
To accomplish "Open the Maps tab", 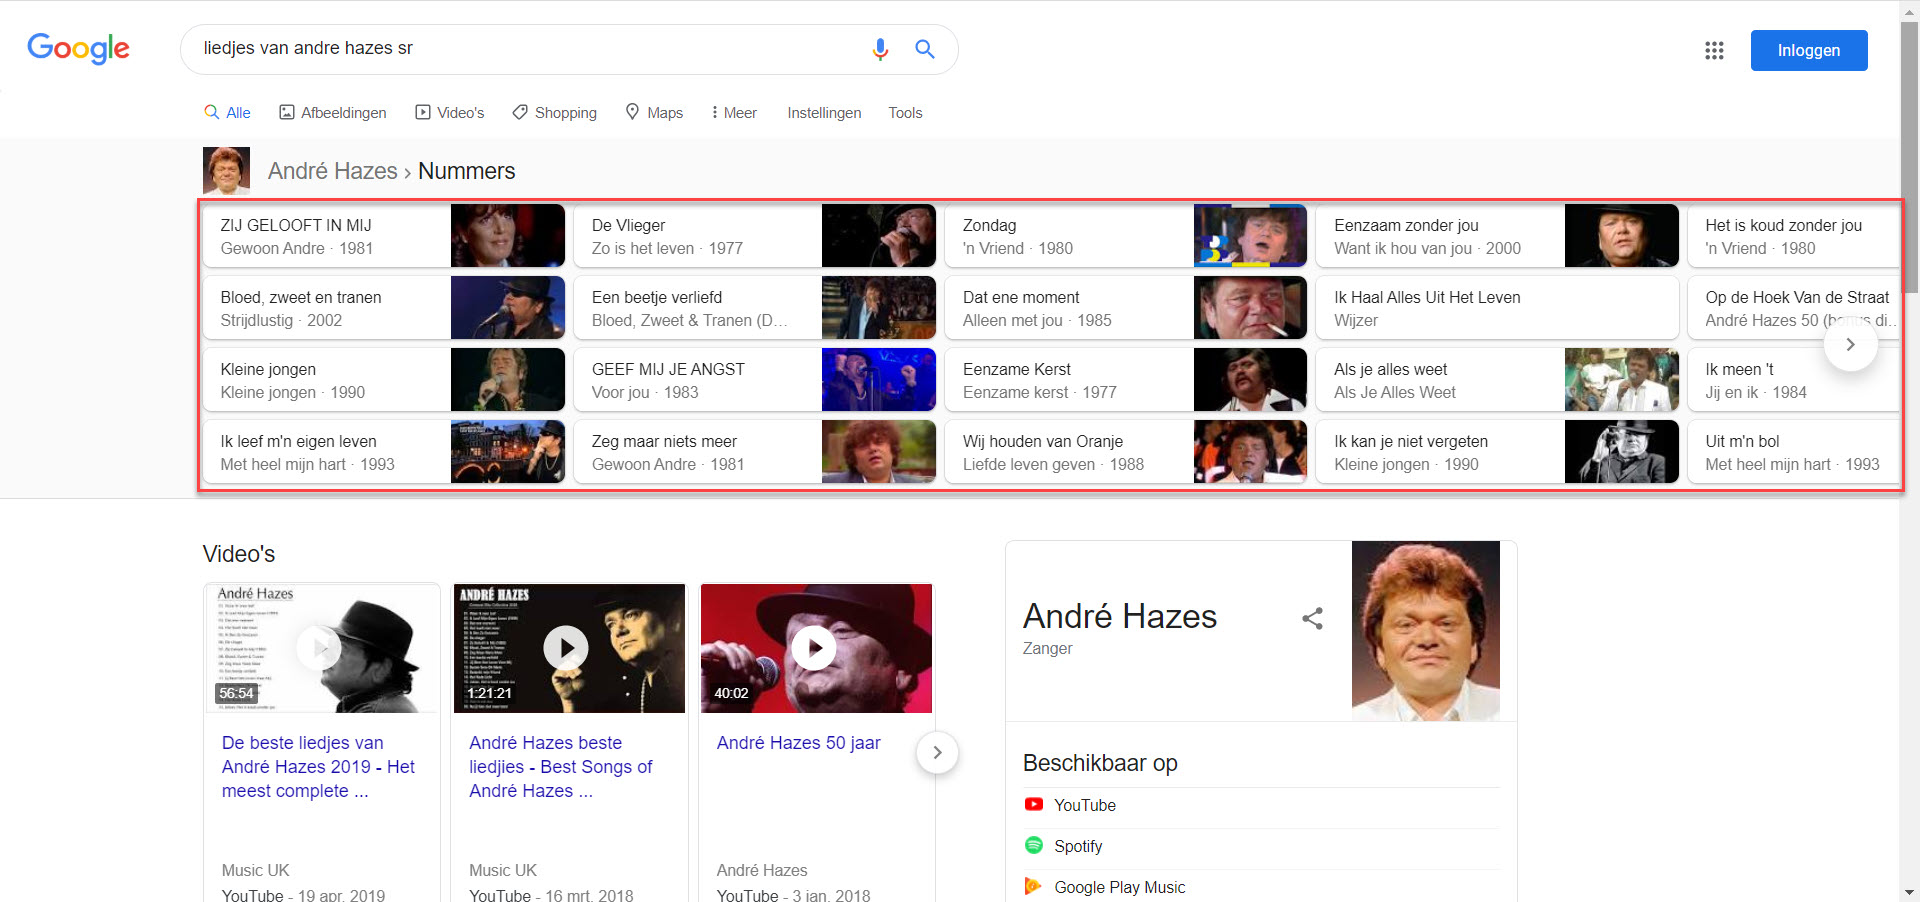I will pyautogui.click(x=654, y=112).
